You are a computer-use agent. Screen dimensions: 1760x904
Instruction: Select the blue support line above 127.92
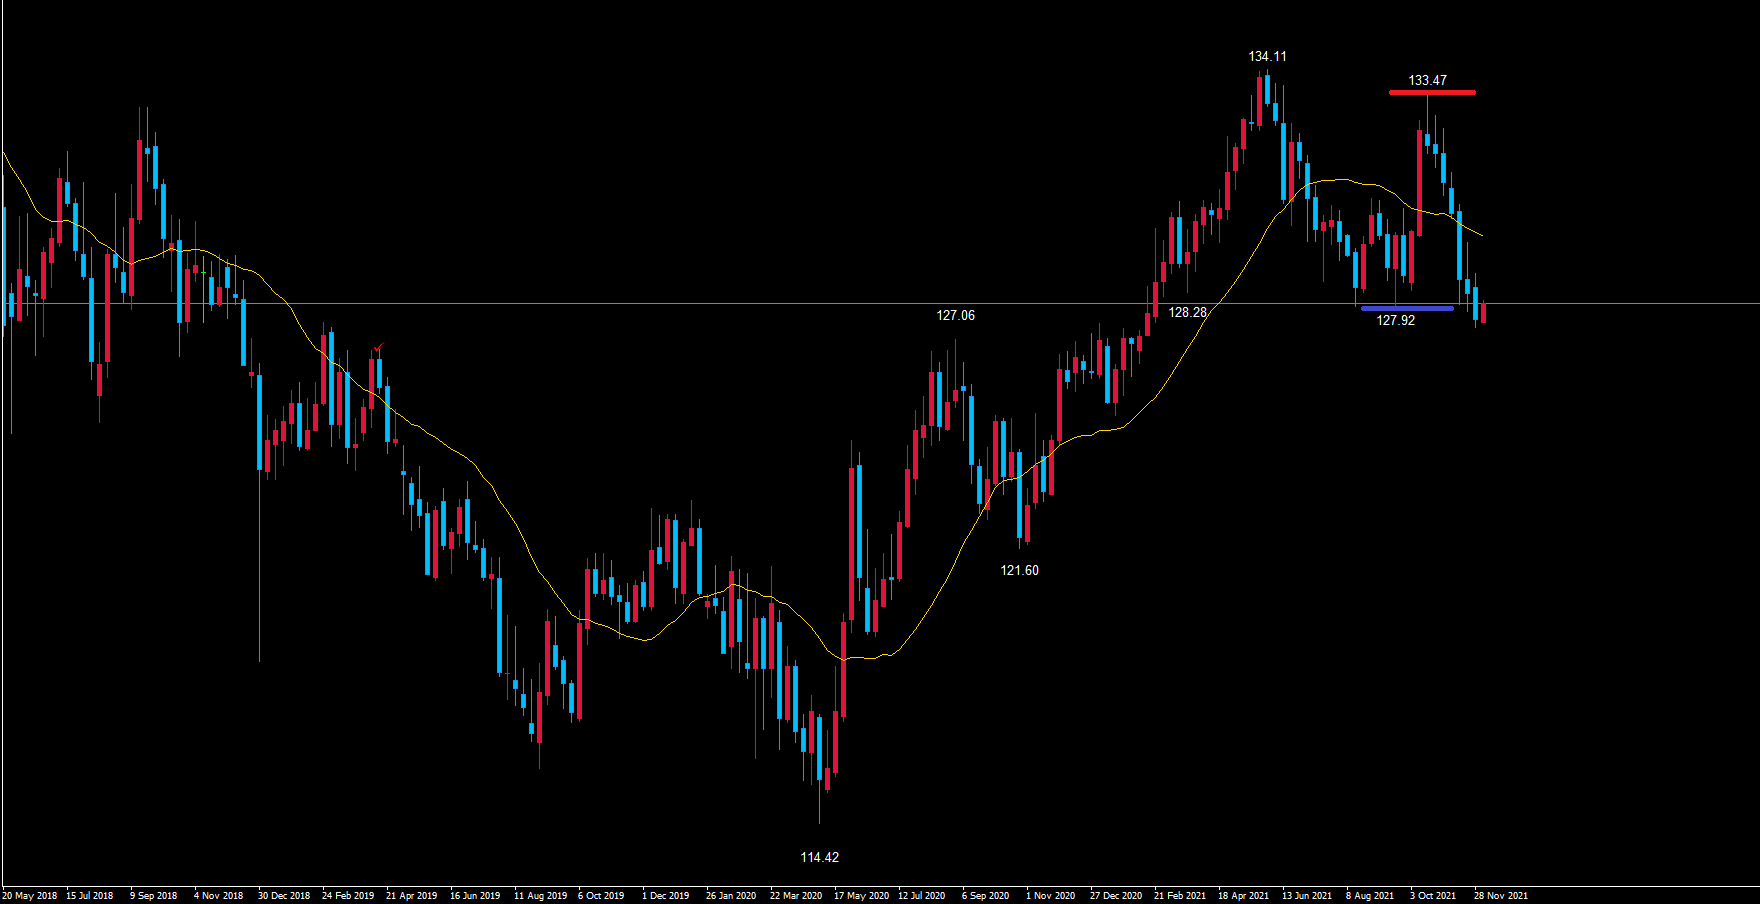1407,308
